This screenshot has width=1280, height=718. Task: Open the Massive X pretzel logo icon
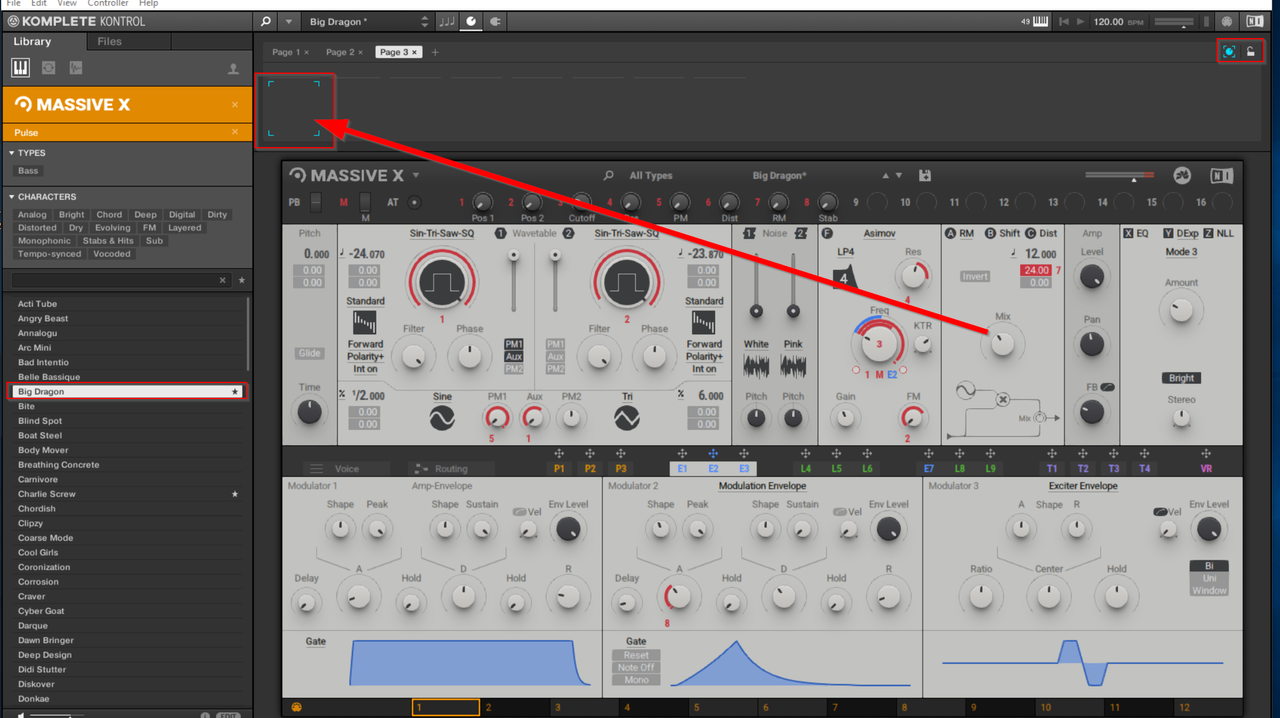click(x=1182, y=176)
